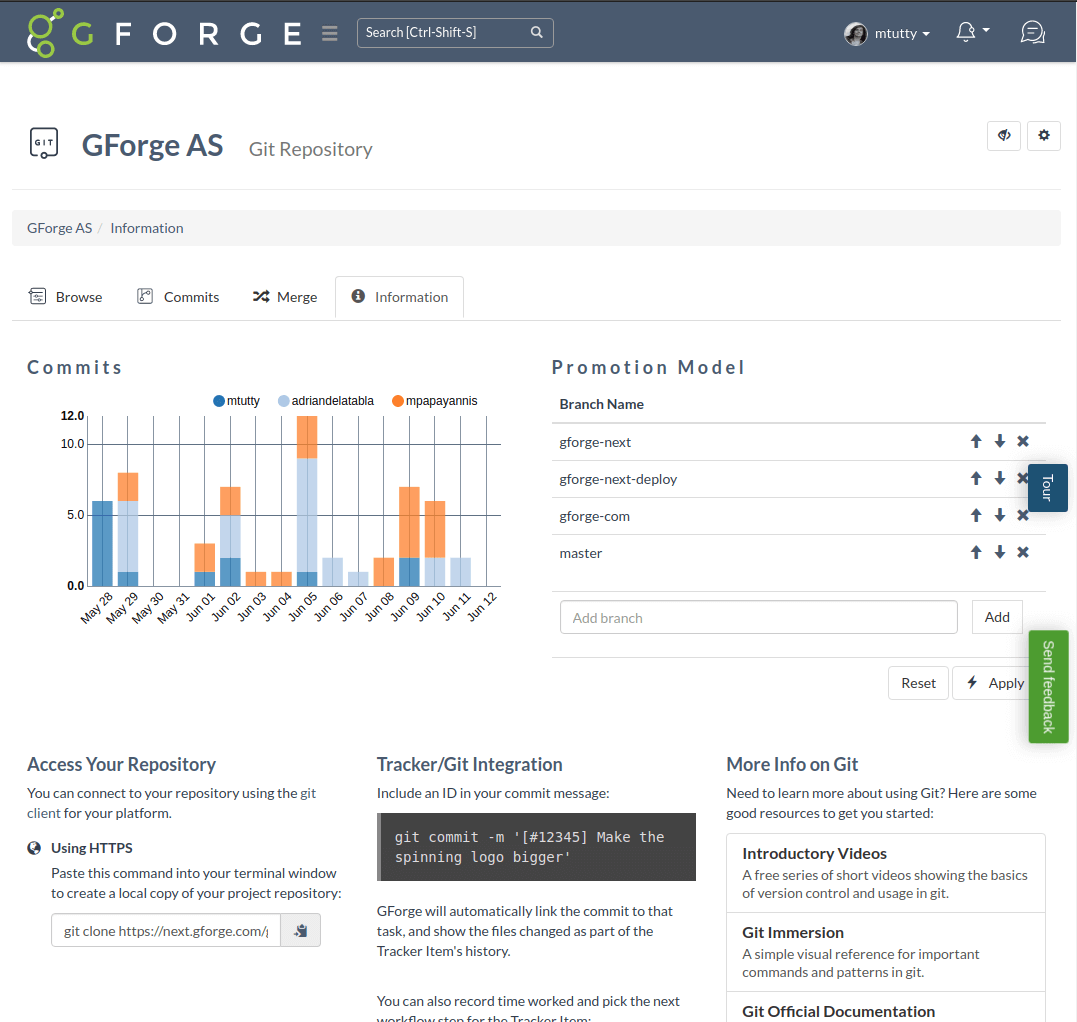The width and height of the screenshot is (1077, 1022).
Task: Open the chat messages icon
Action: (1032, 33)
